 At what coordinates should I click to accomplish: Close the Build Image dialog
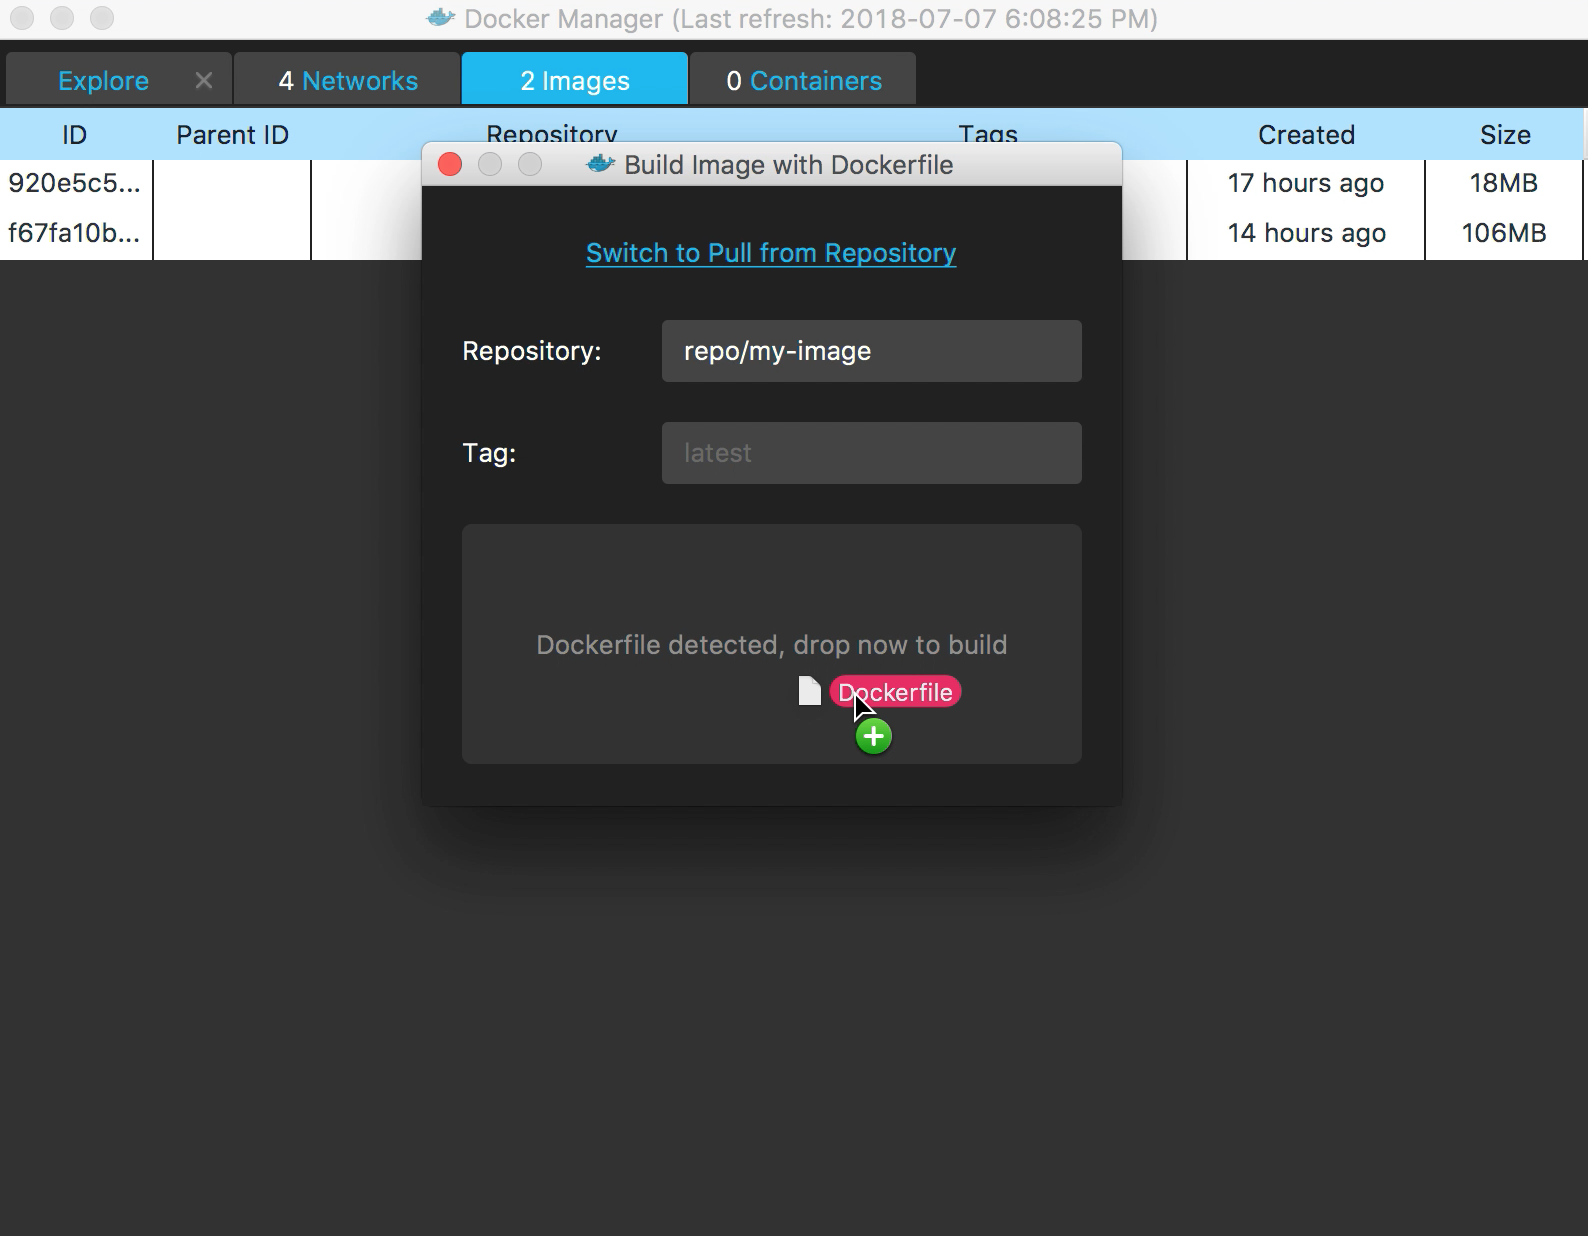(450, 165)
